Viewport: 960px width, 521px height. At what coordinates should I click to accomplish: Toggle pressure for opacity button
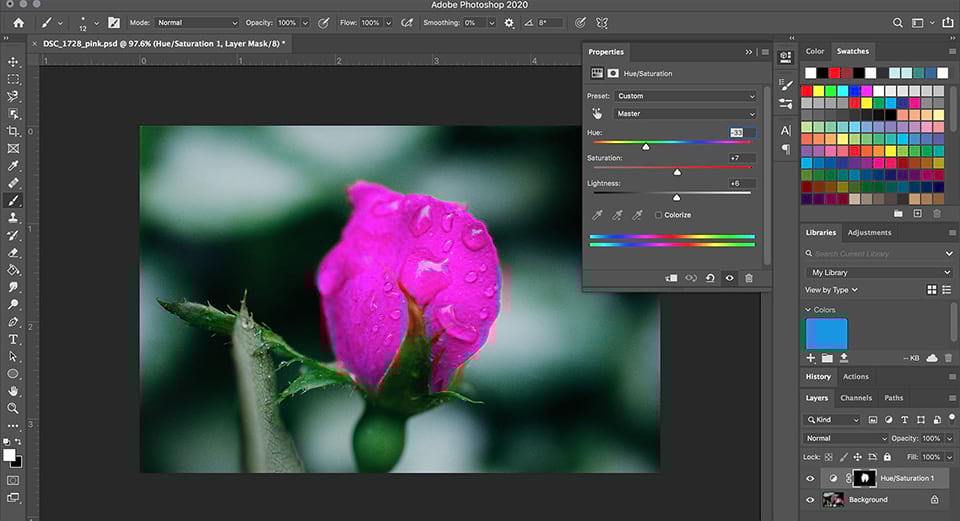coord(323,23)
